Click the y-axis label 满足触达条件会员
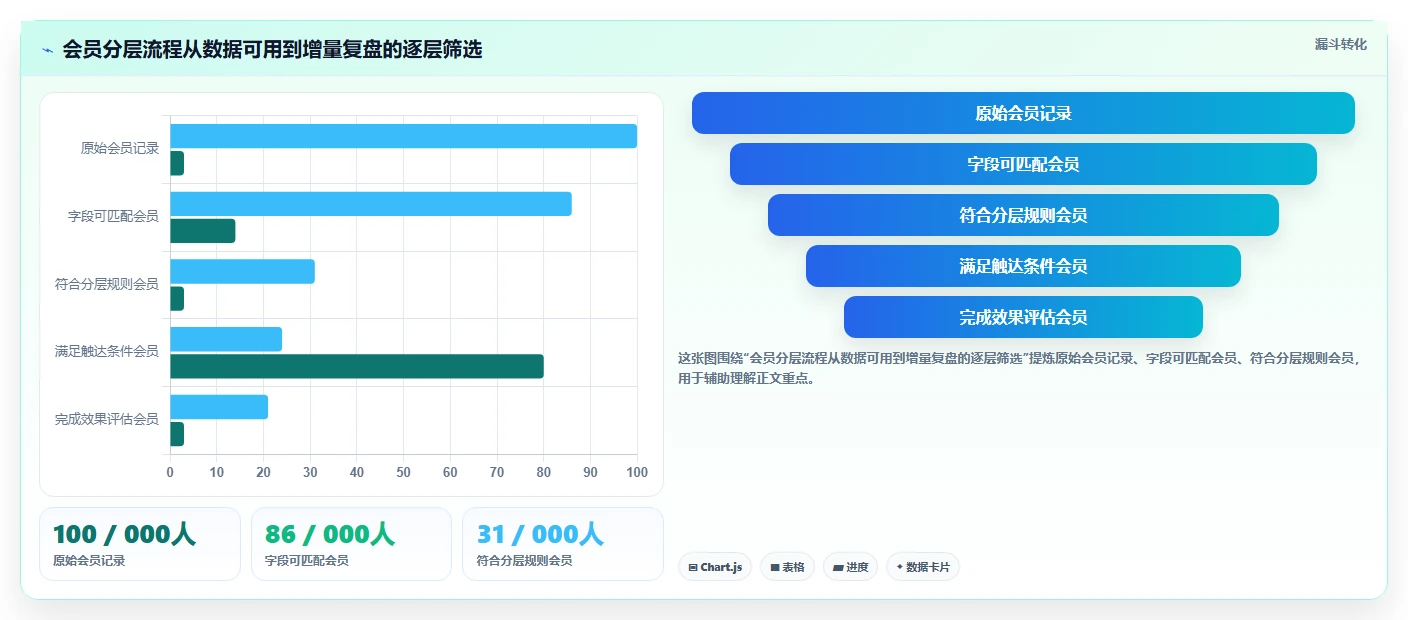 (107, 352)
